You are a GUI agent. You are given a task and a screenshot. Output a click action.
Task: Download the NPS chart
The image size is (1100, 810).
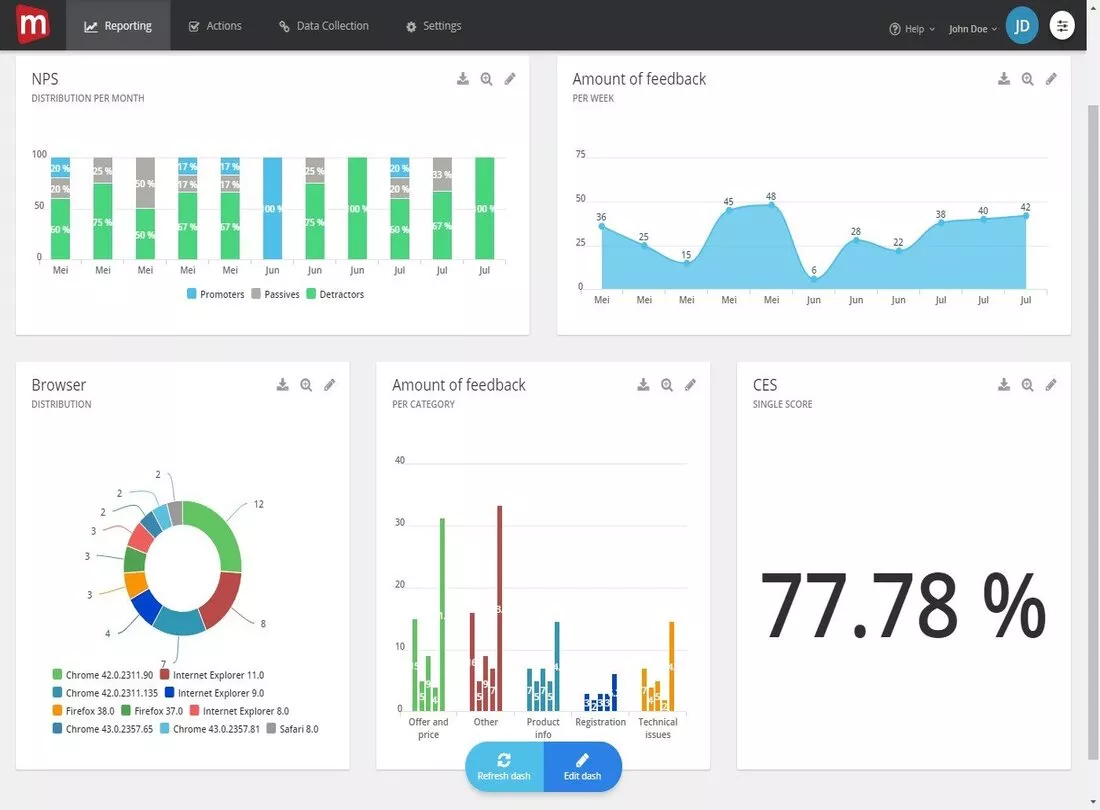pos(463,79)
